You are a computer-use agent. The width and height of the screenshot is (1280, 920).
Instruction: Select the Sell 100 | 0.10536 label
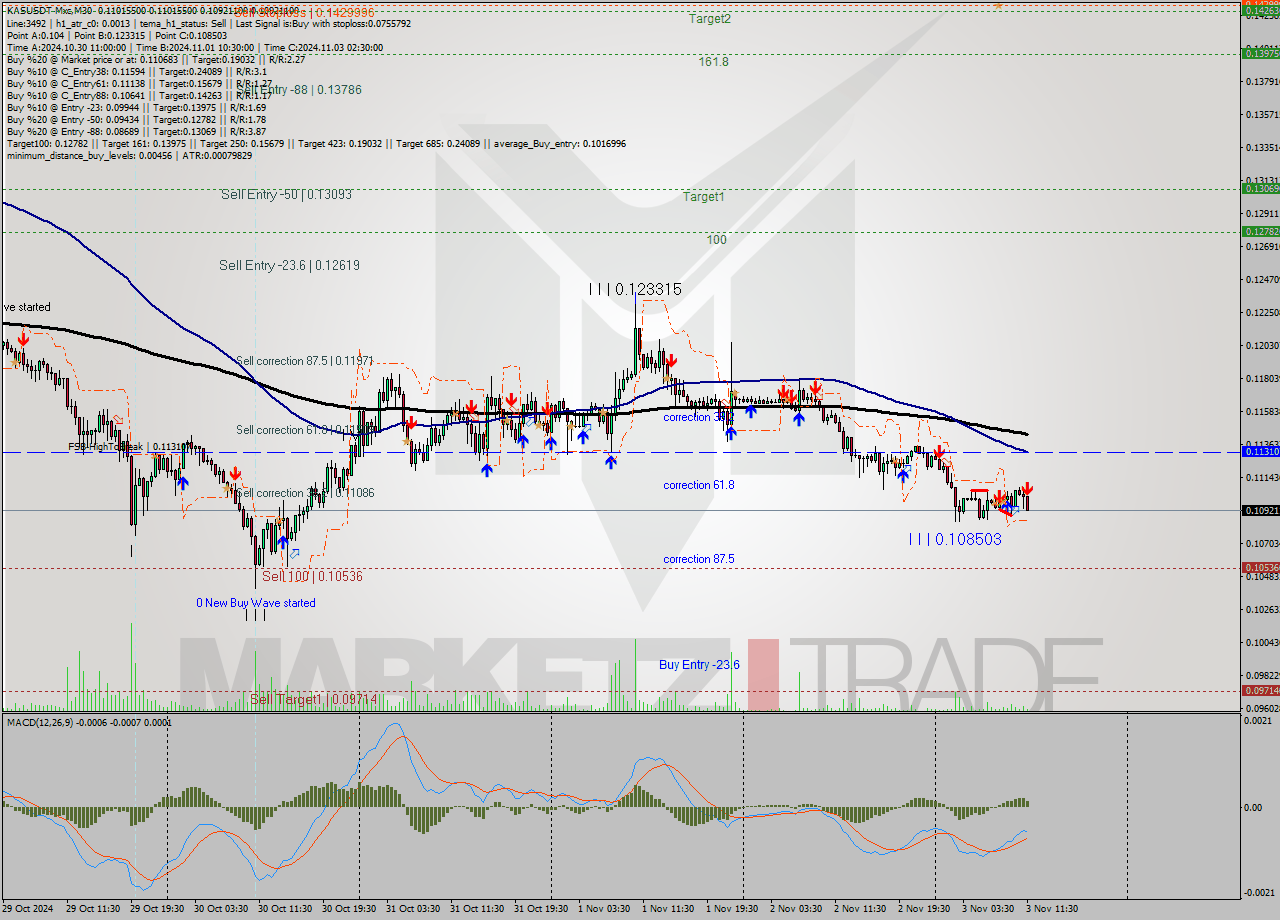(x=312, y=576)
